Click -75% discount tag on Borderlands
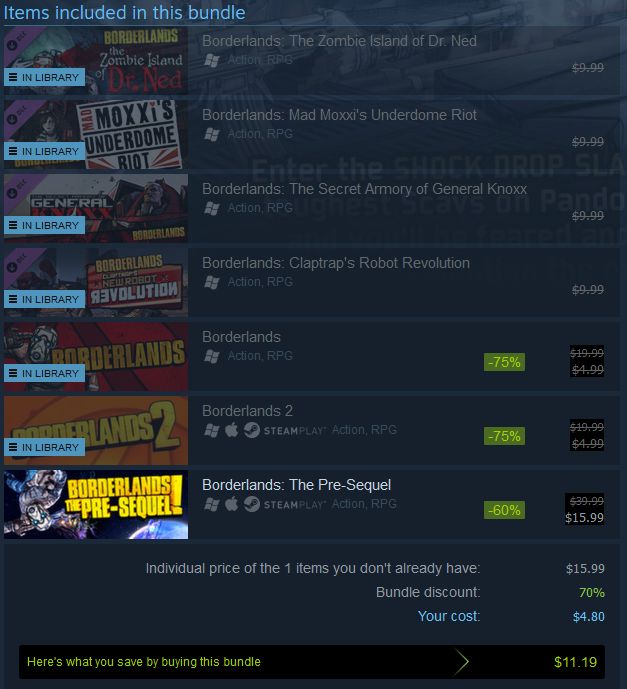Screen dimensions: 627x689 504,362
